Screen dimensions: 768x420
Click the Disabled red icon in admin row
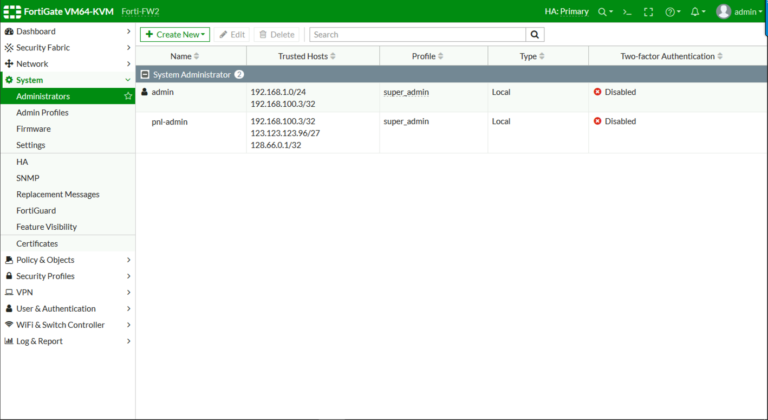click(598, 92)
